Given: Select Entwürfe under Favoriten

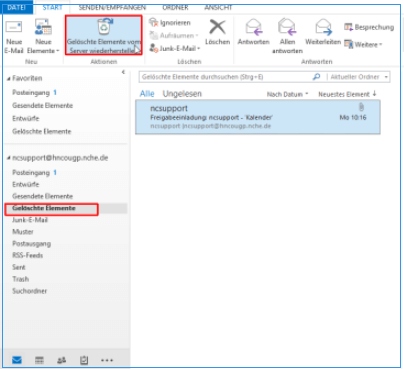Looking at the screenshot, I should [x=26, y=119].
